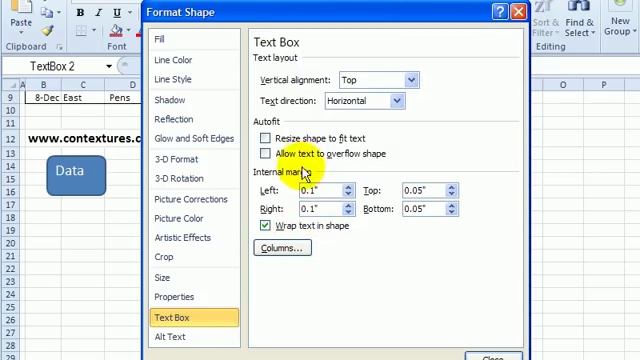Image resolution: width=640 pixels, height=360 pixels.
Task: Select the 3-D Rotation category
Action: pyautogui.click(x=194, y=178)
